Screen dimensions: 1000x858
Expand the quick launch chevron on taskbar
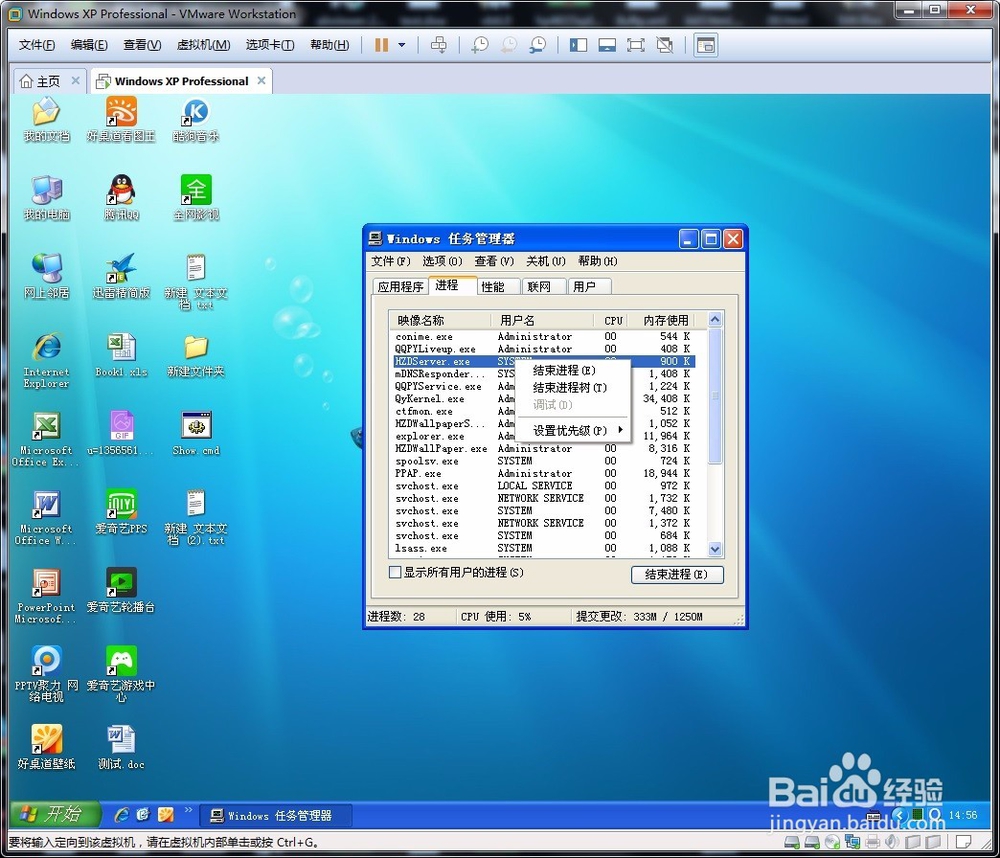pos(188,810)
